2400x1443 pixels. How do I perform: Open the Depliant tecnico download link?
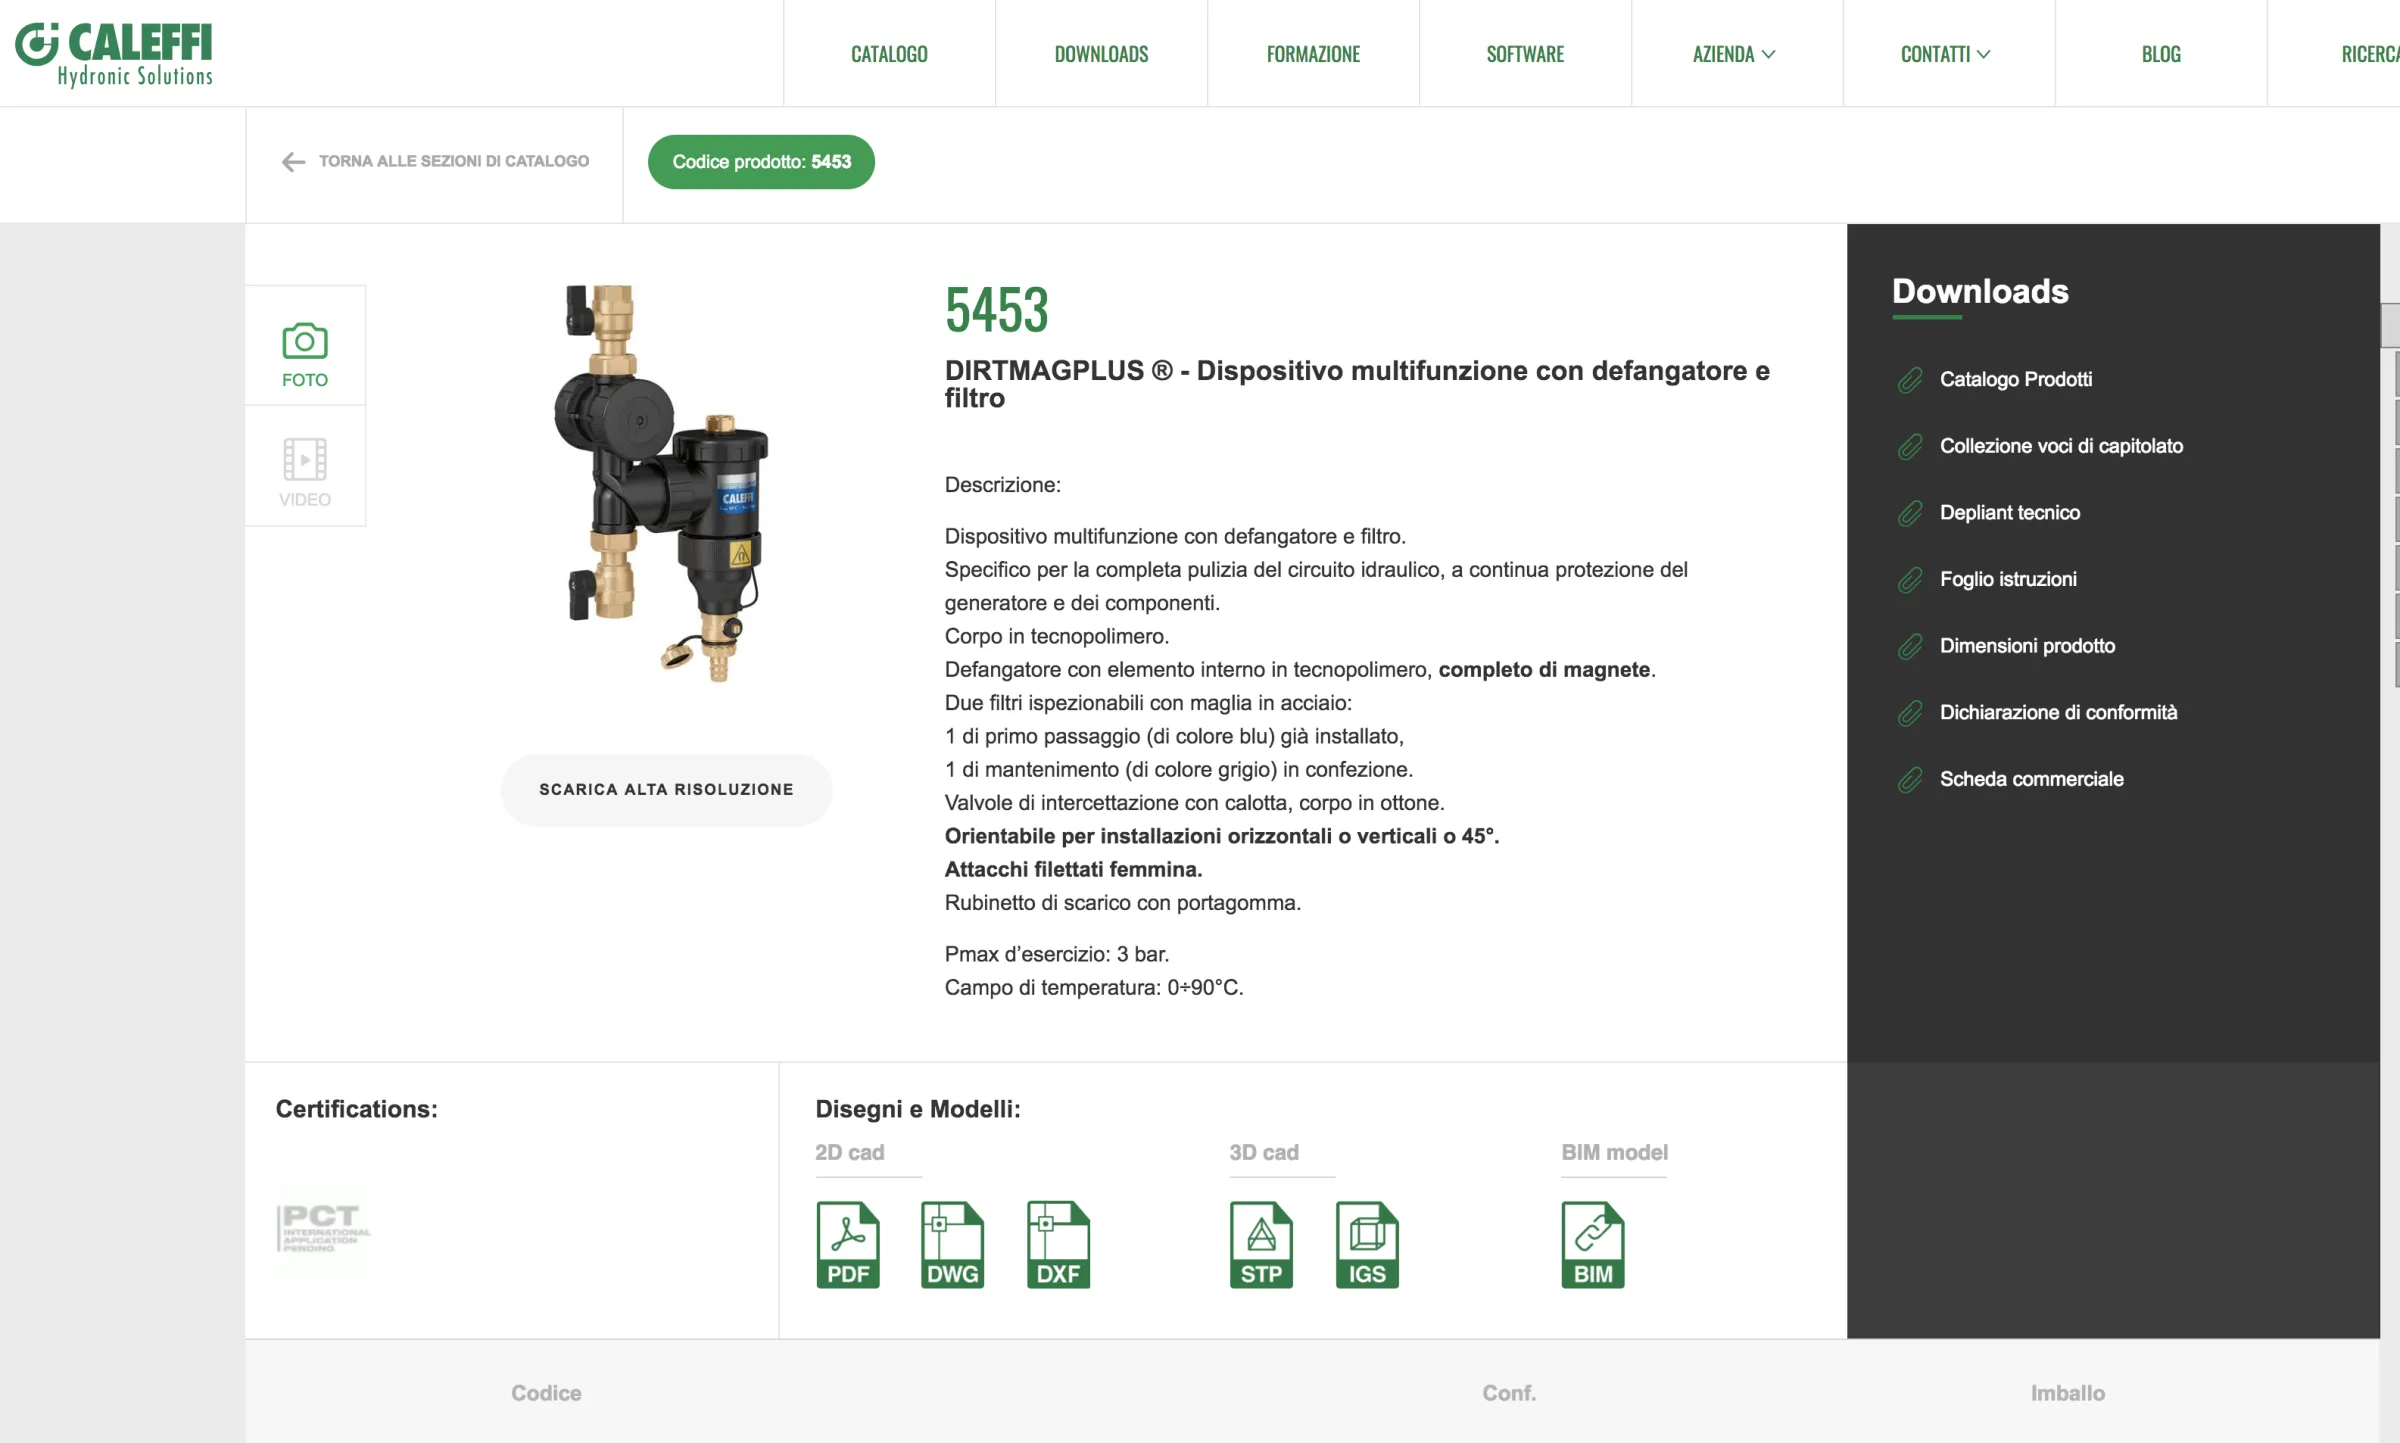[2009, 513]
